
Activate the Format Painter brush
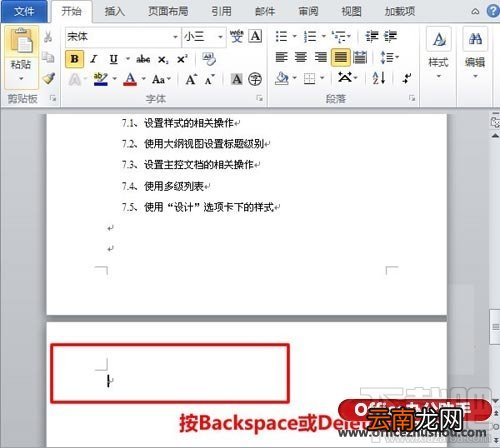pyautogui.click(x=49, y=79)
